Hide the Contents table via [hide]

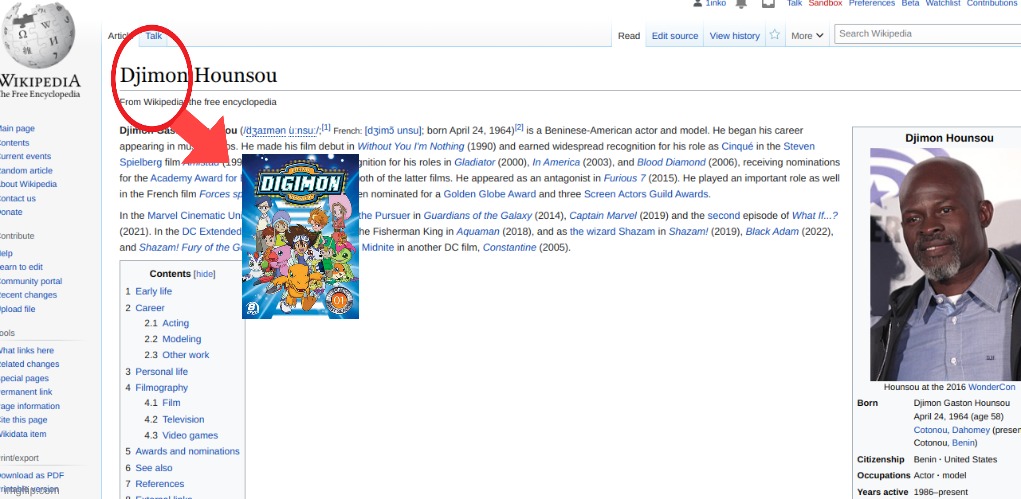(x=204, y=274)
